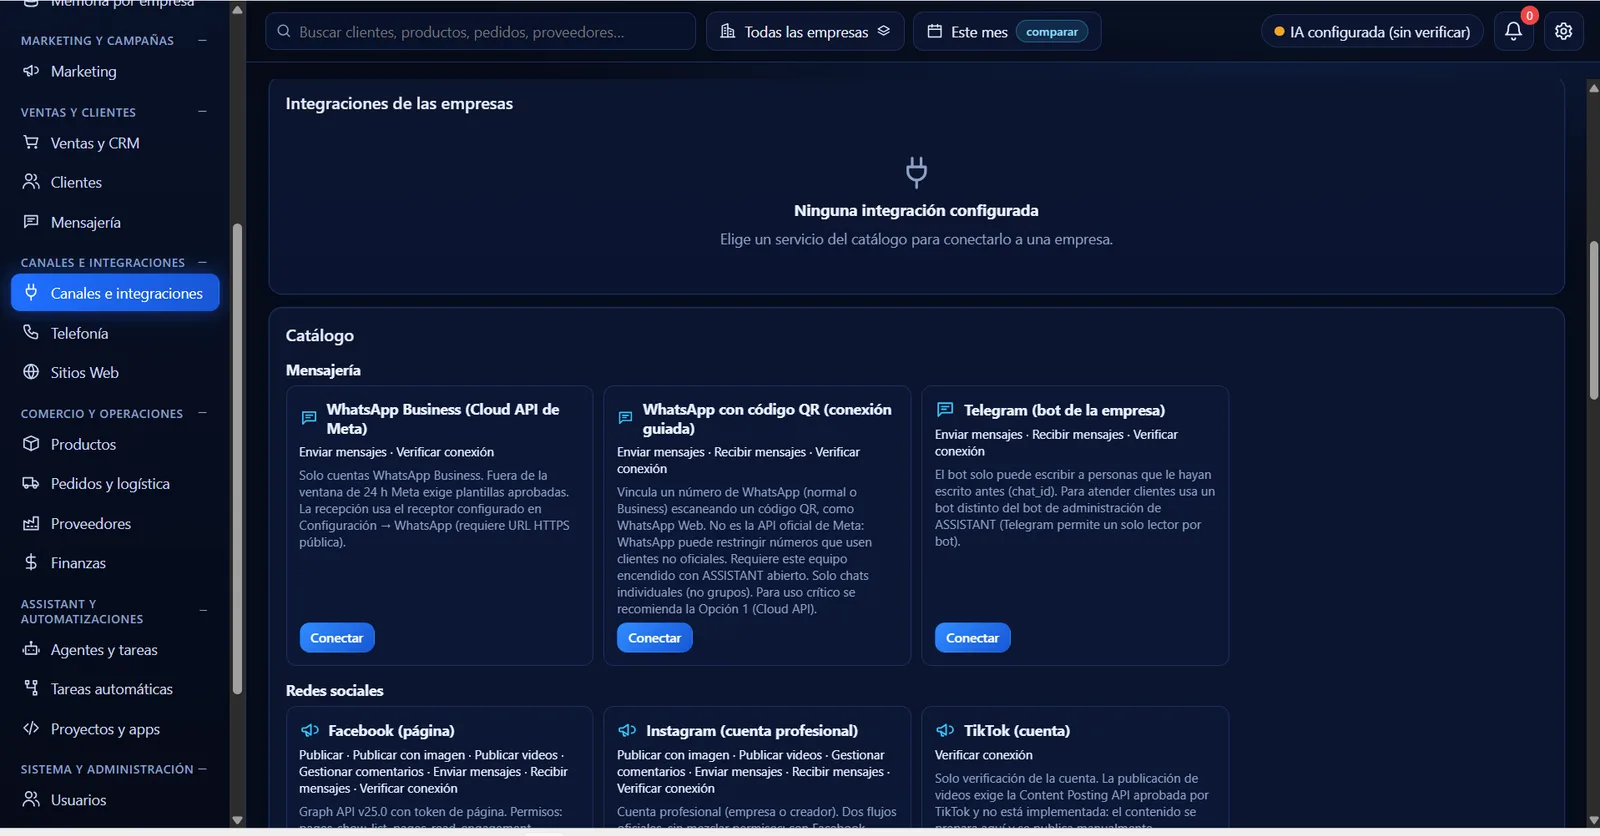1600x836 pixels.
Task: Click the search magnifier icon
Action: click(284, 31)
